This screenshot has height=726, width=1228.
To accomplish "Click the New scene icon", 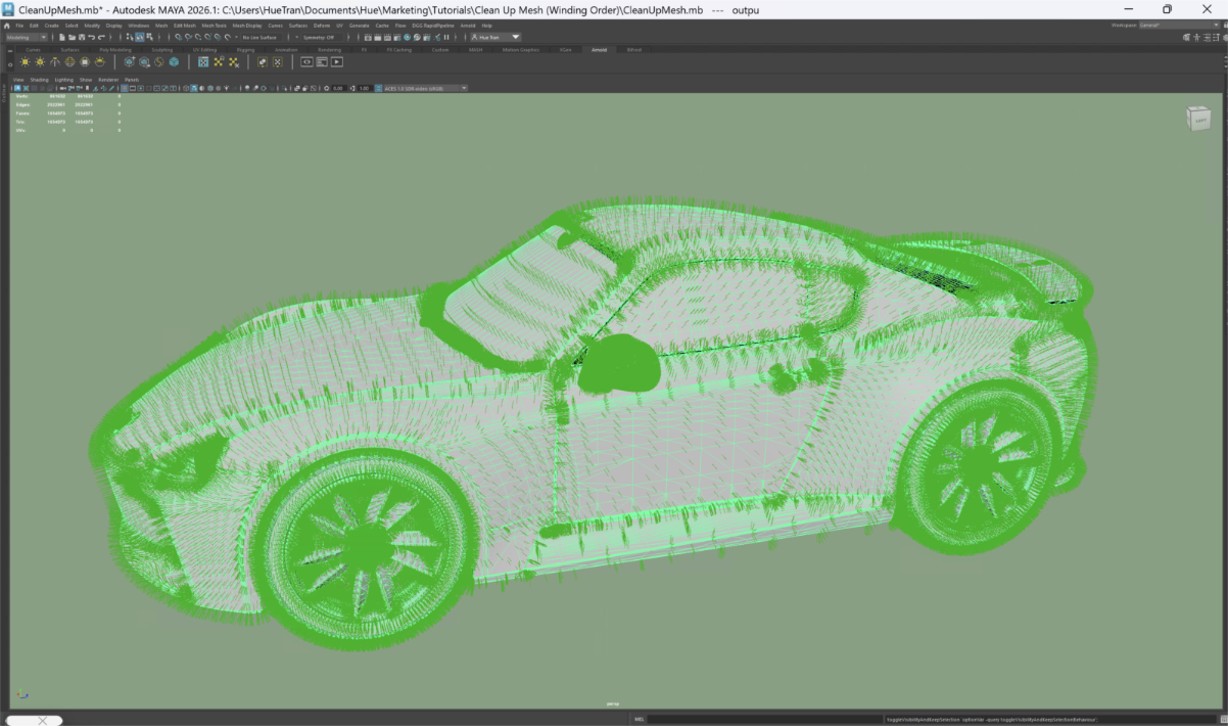I will [x=62, y=37].
